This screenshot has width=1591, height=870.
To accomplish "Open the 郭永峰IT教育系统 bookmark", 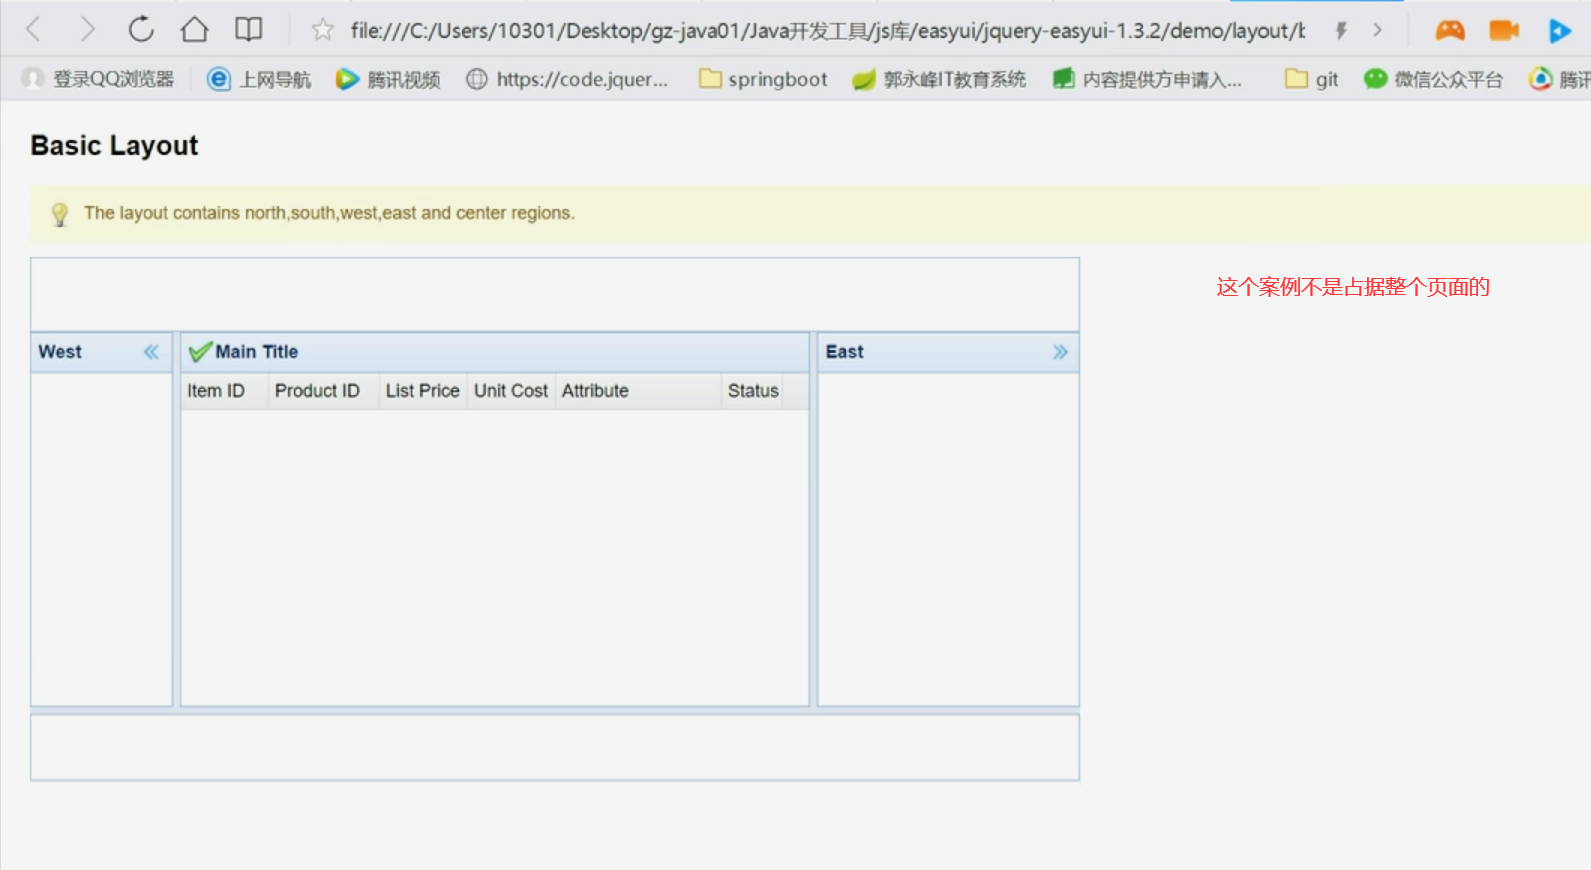I will point(939,79).
